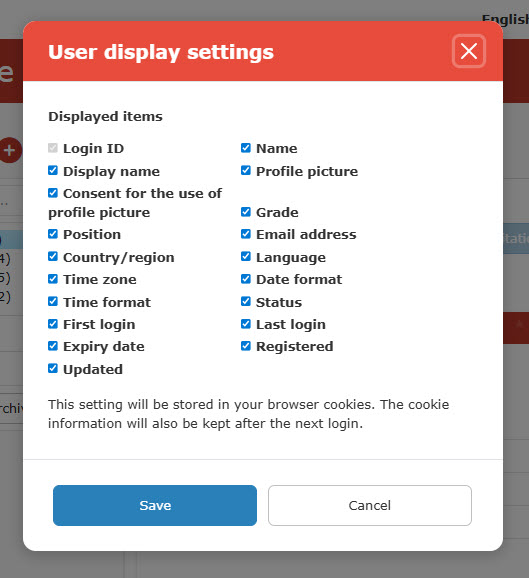529x578 pixels.
Task: Uncheck the Date format checkbox
Action: 246,279
